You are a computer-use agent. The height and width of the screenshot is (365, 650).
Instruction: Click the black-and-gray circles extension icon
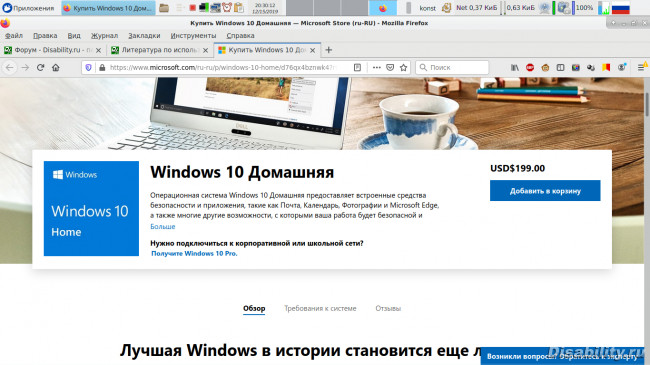tap(591, 67)
